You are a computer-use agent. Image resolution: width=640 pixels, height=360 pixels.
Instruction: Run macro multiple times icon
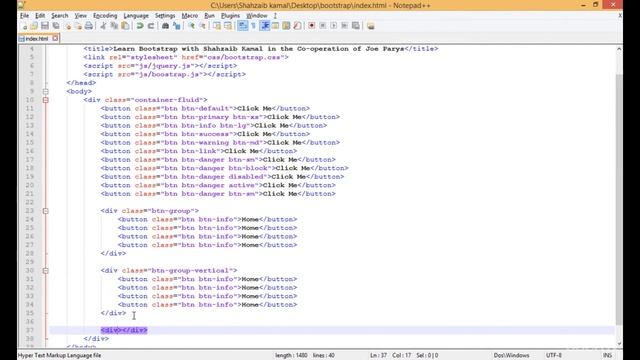pyautogui.click(x=345, y=26)
